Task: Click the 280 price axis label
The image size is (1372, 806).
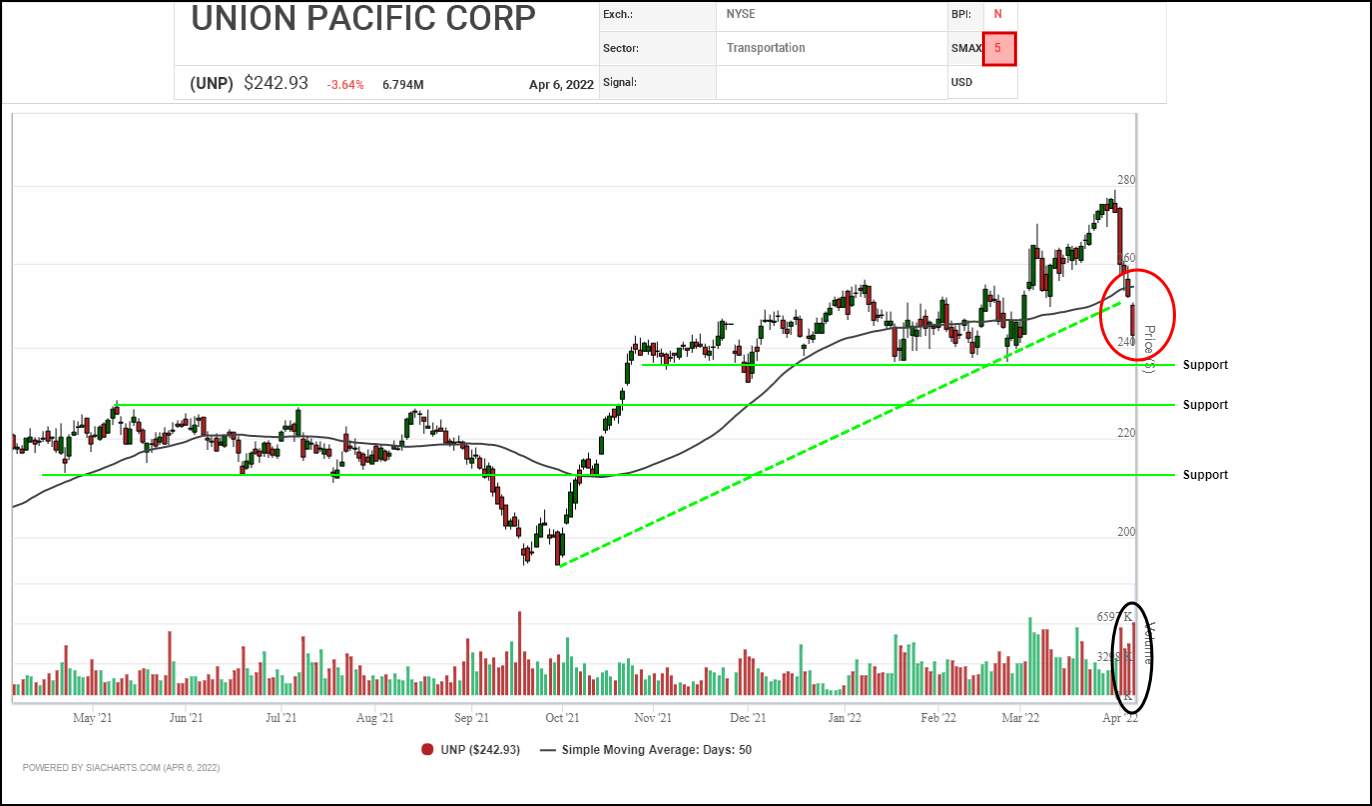Action: coord(1126,180)
